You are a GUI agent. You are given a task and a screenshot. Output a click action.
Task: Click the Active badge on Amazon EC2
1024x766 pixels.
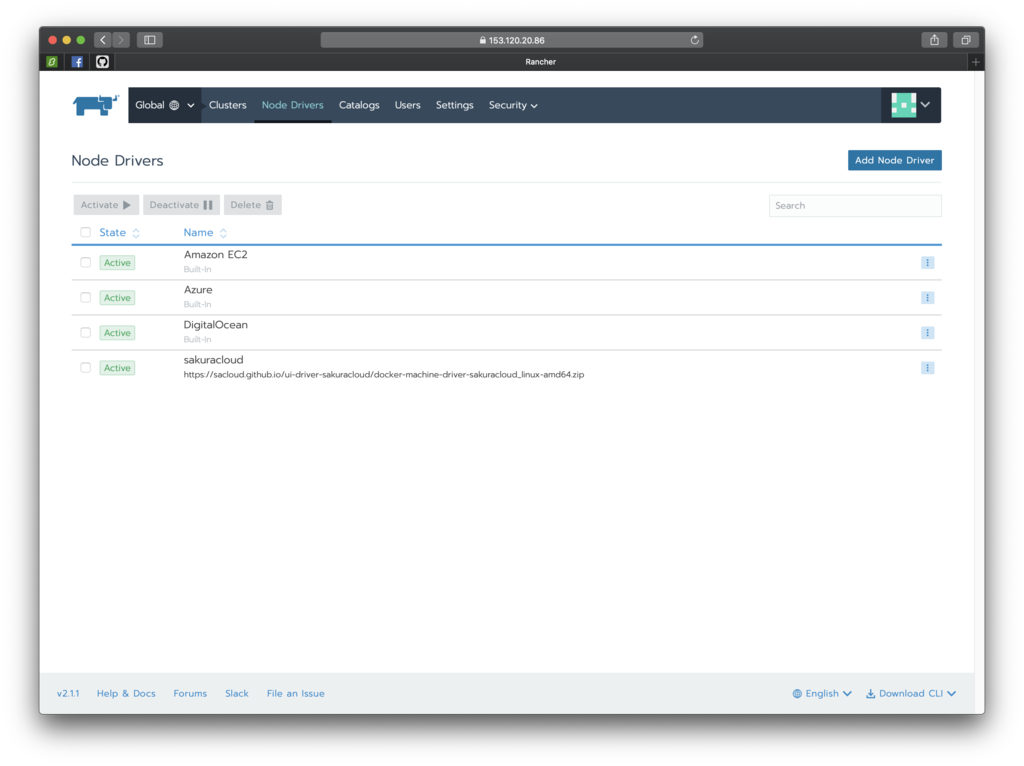(118, 263)
